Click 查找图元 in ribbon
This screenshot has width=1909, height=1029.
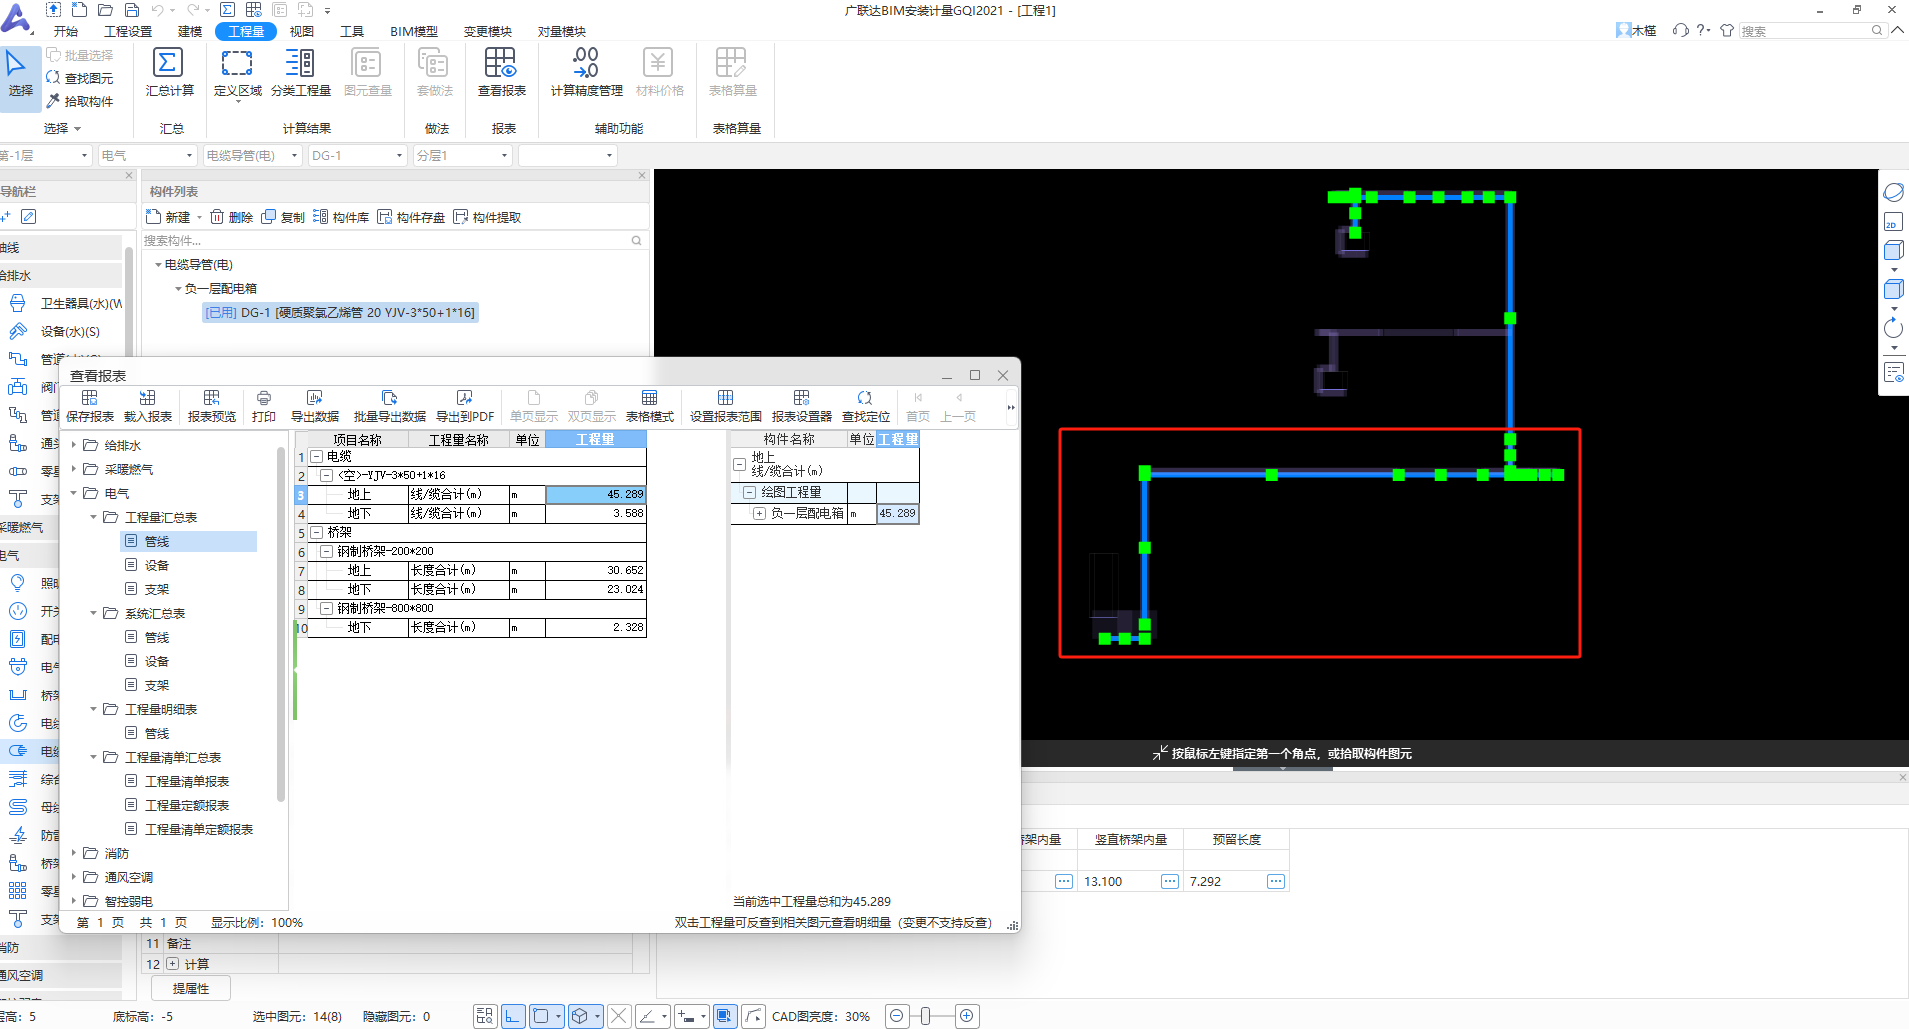[80, 78]
